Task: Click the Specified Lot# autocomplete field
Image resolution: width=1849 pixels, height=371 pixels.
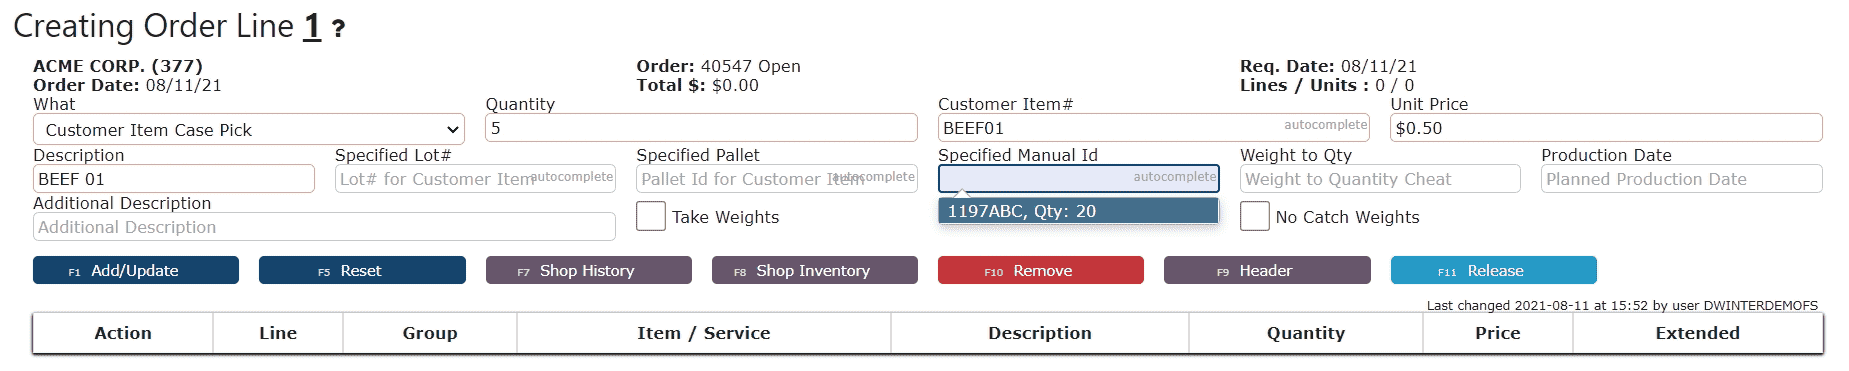Action: click(475, 179)
